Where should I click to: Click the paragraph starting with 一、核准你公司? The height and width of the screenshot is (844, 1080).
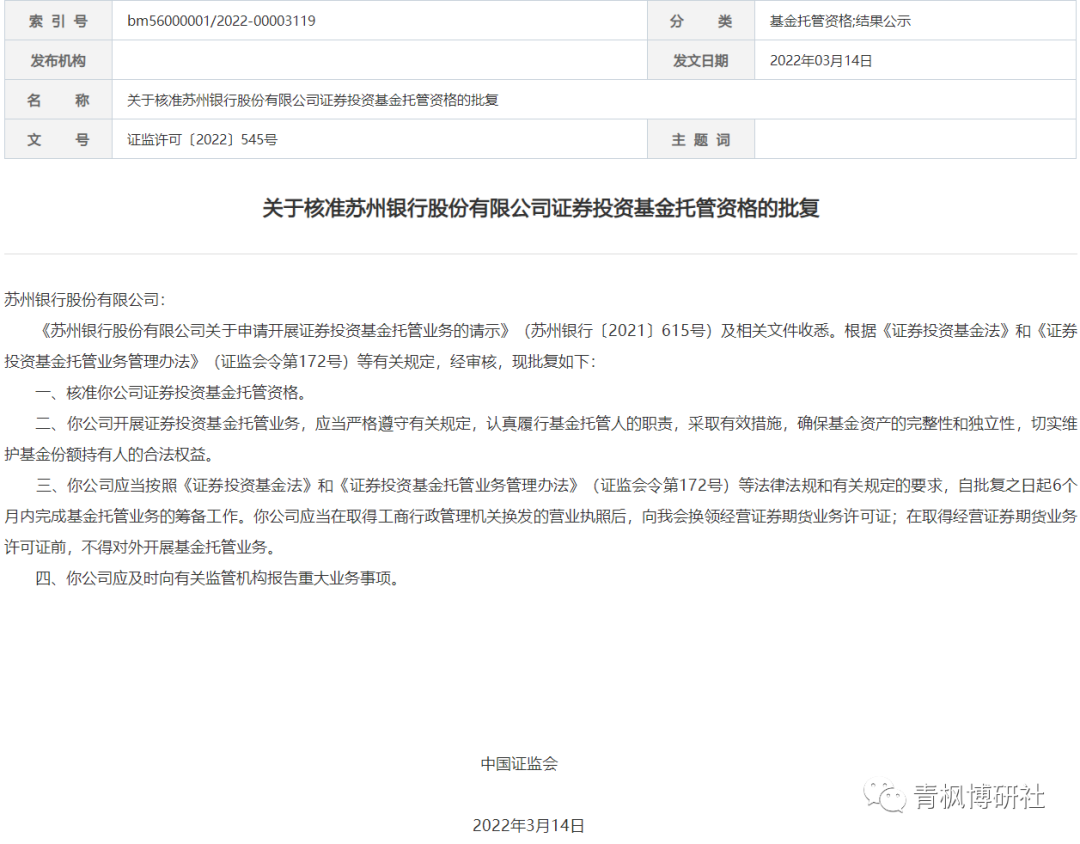(x=170, y=392)
